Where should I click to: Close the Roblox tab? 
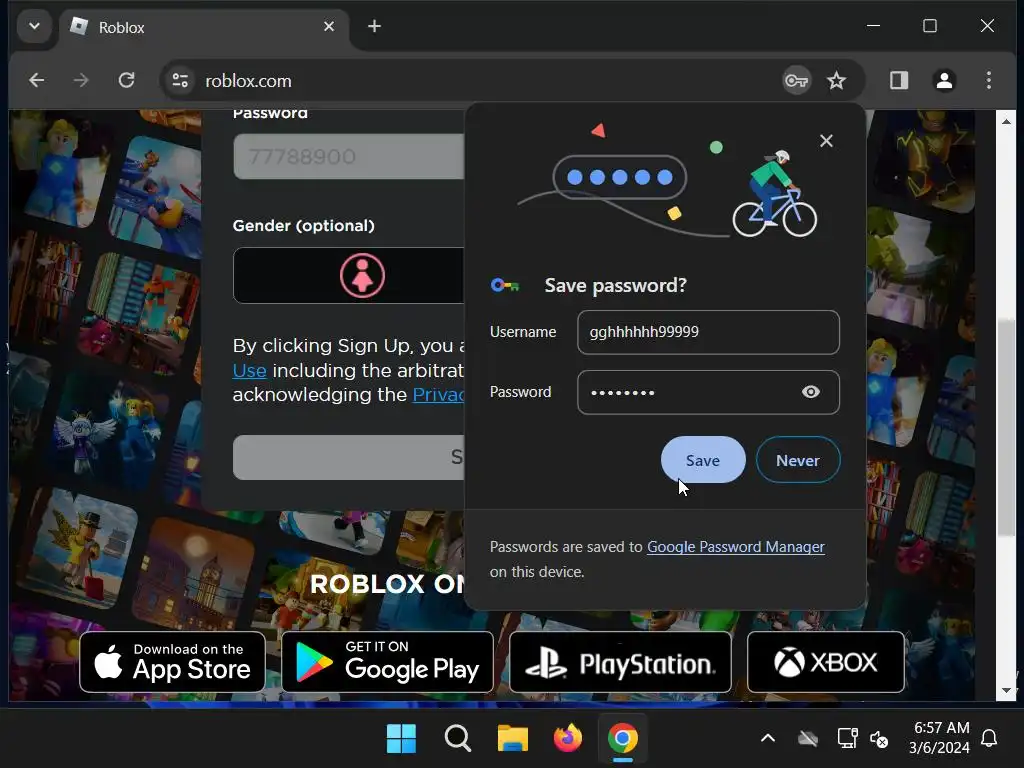pyautogui.click(x=328, y=27)
